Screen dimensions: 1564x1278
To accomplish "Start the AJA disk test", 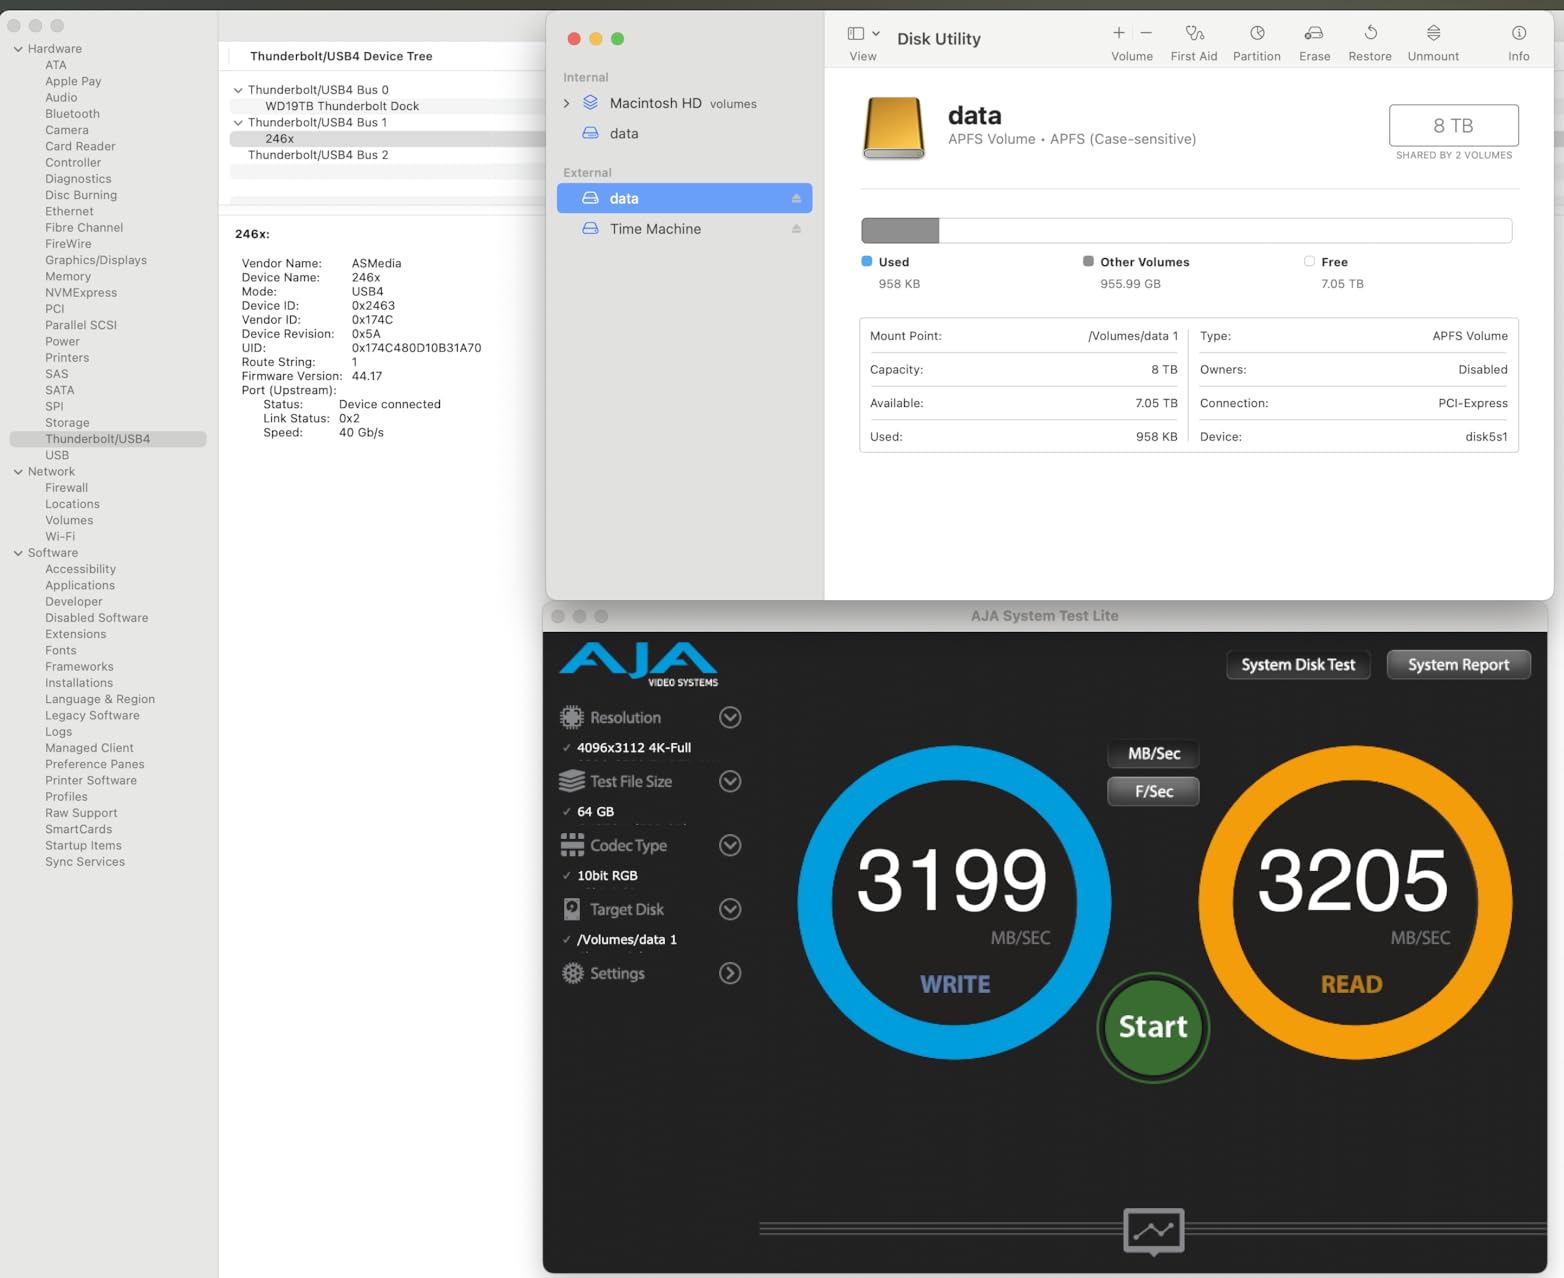I will click(x=1153, y=1027).
